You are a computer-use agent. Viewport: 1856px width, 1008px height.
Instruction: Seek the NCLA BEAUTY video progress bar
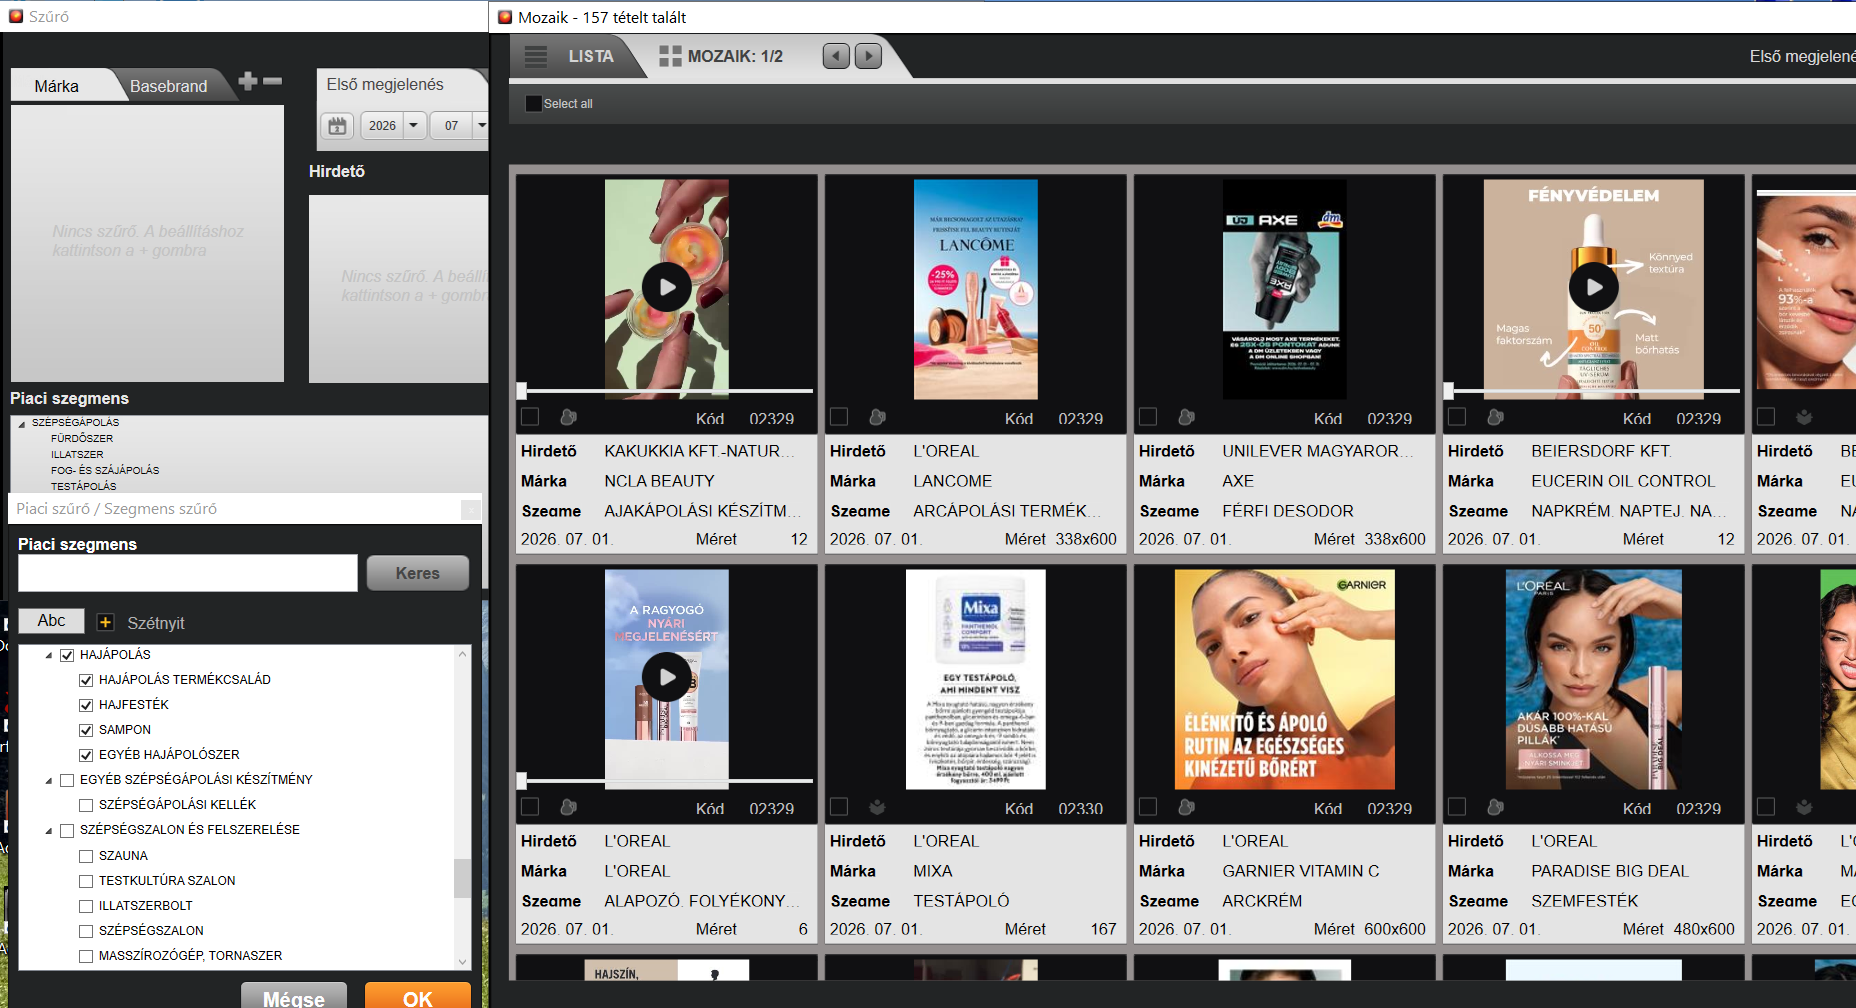(665, 390)
